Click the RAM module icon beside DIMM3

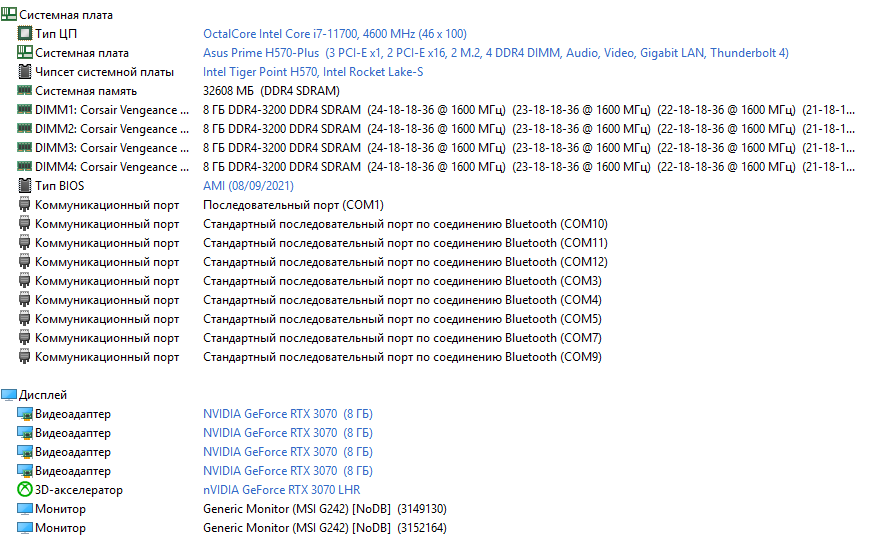tap(25, 147)
